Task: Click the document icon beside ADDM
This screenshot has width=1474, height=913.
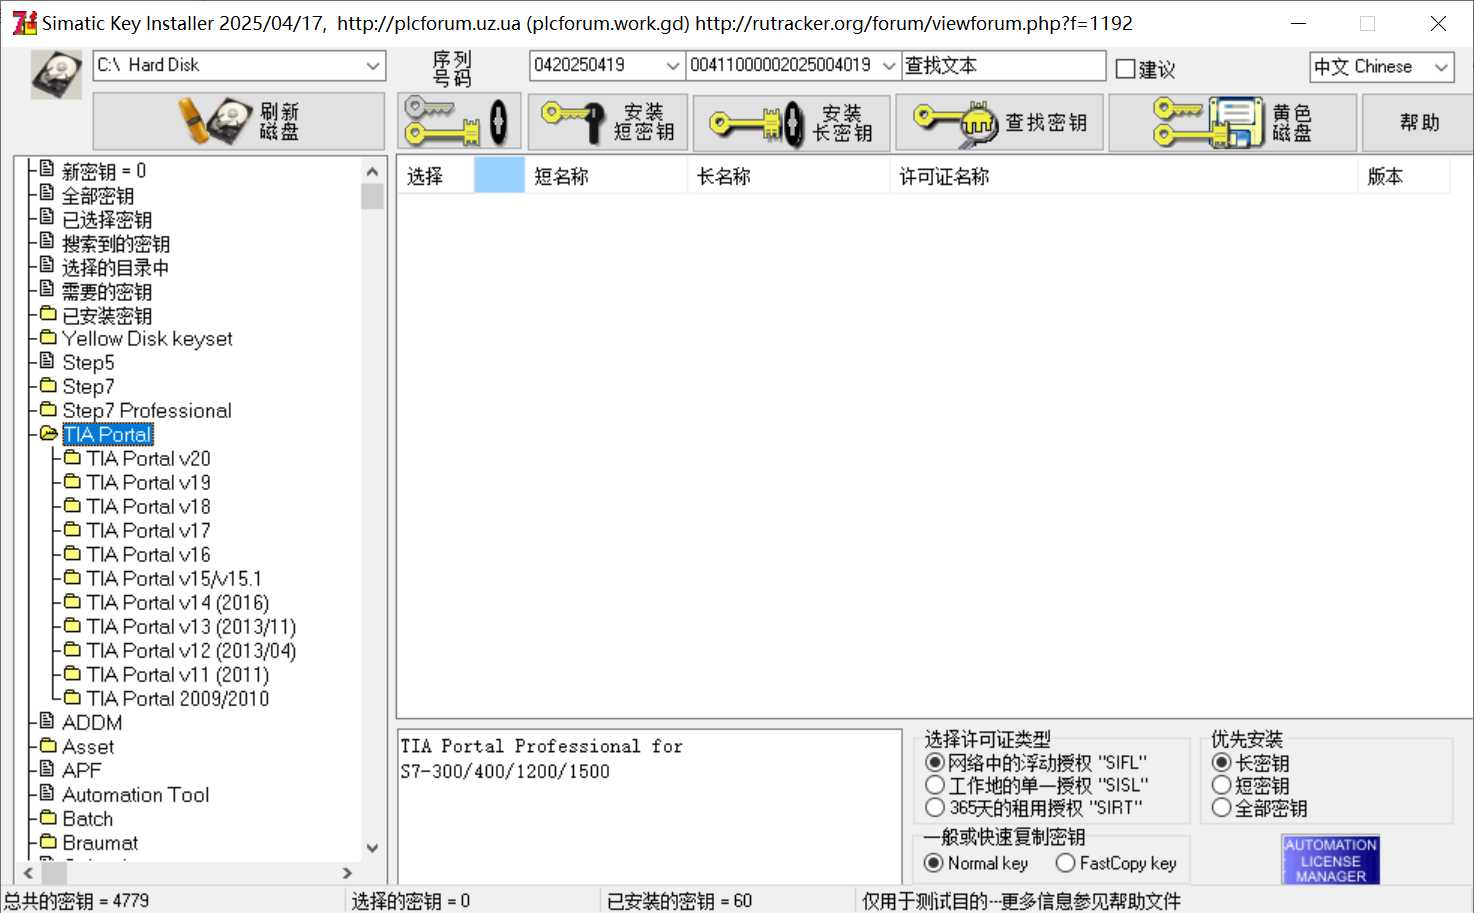Action: point(47,720)
